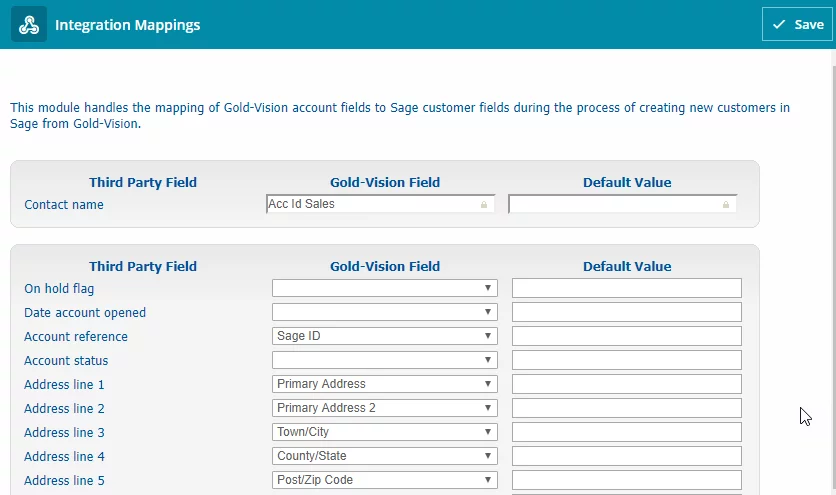
Task: Click the On hold flag default value field
Action: pos(626,288)
